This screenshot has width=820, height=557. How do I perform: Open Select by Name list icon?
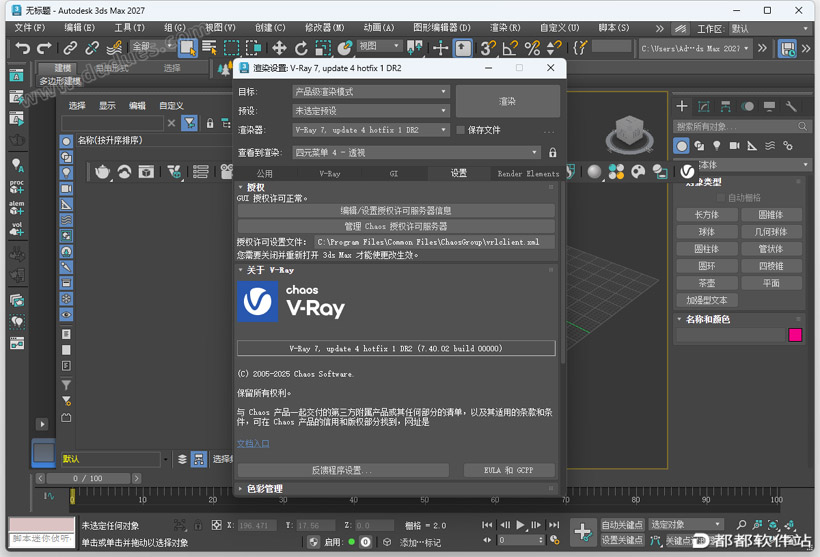point(209,48)
